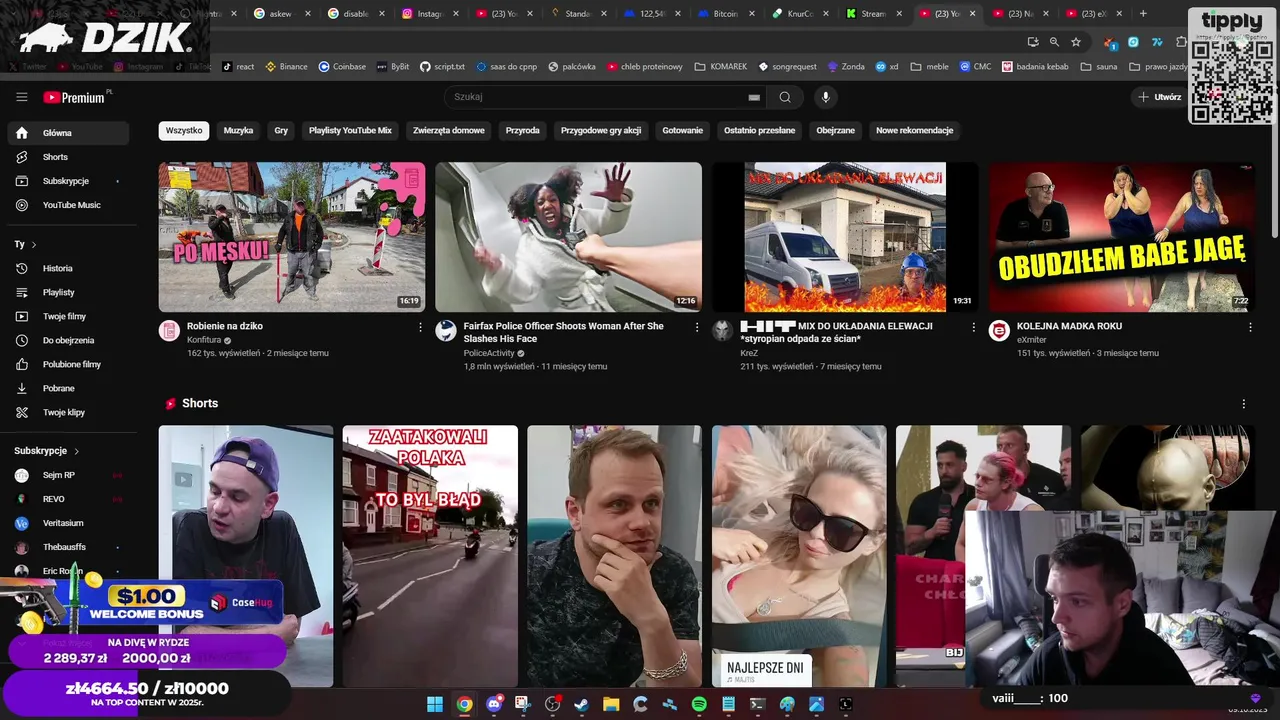The width and height of the screenshot is (1280, 720).
Task: Open eXmiter channel avatar
Action: click(x=999, y=331)
